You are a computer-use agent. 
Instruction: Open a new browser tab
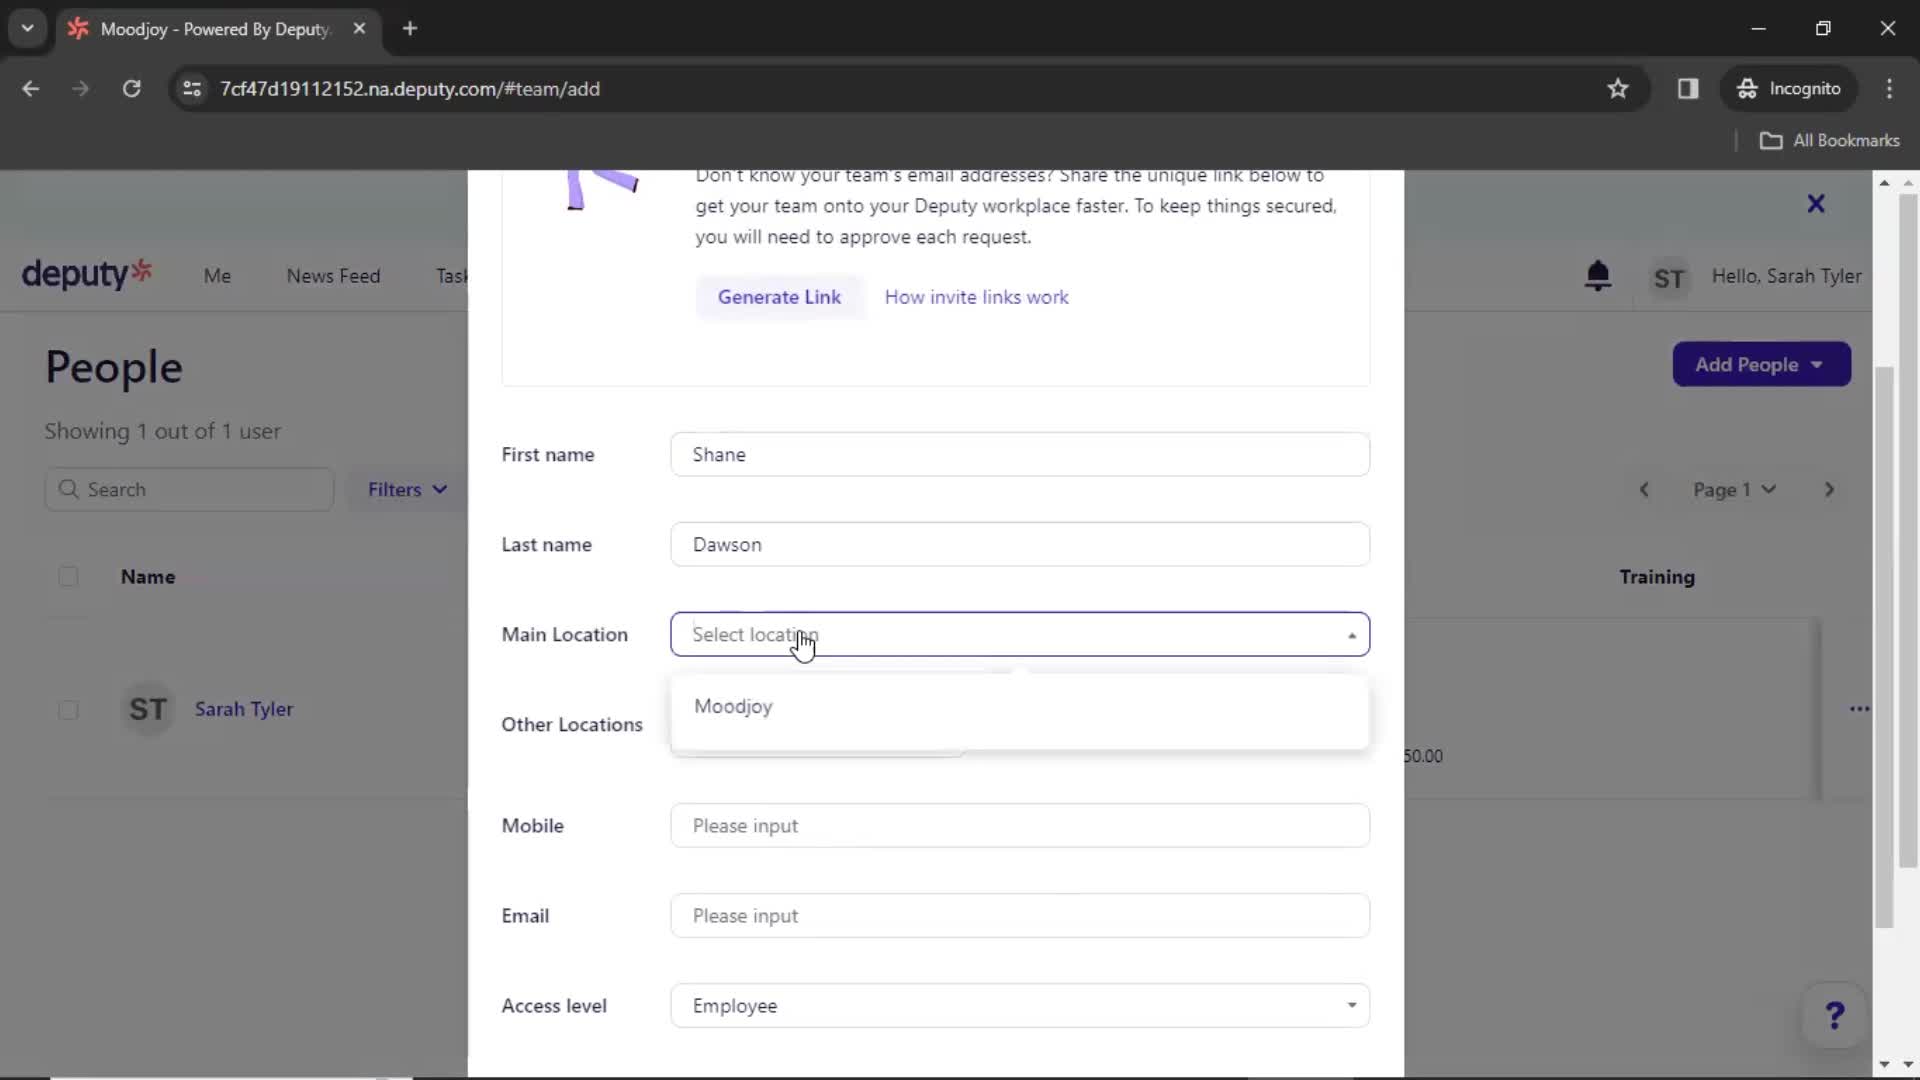(410, 29)
